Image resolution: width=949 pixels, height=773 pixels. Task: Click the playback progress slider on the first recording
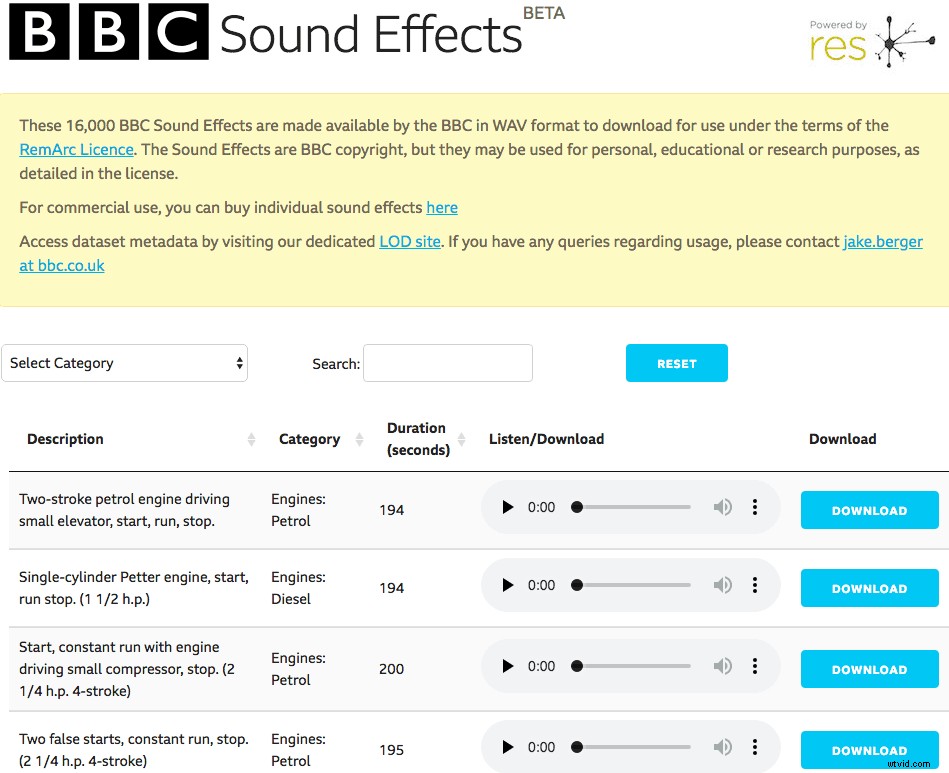[x=630, y=507]
